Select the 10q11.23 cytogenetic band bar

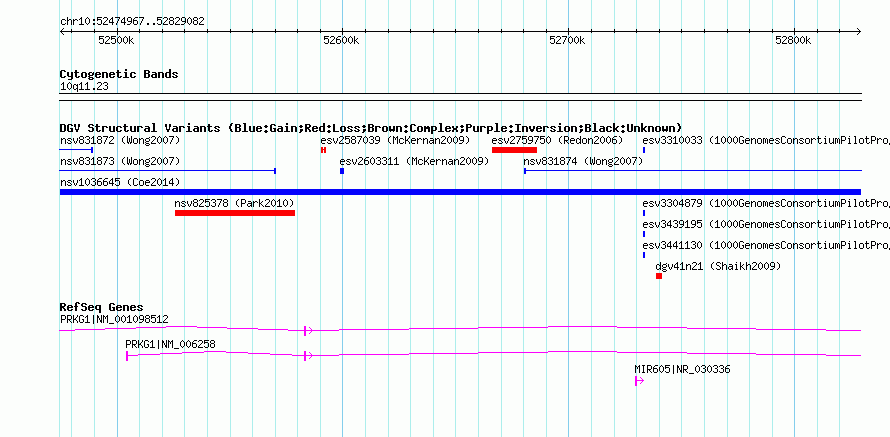point(460,97)
